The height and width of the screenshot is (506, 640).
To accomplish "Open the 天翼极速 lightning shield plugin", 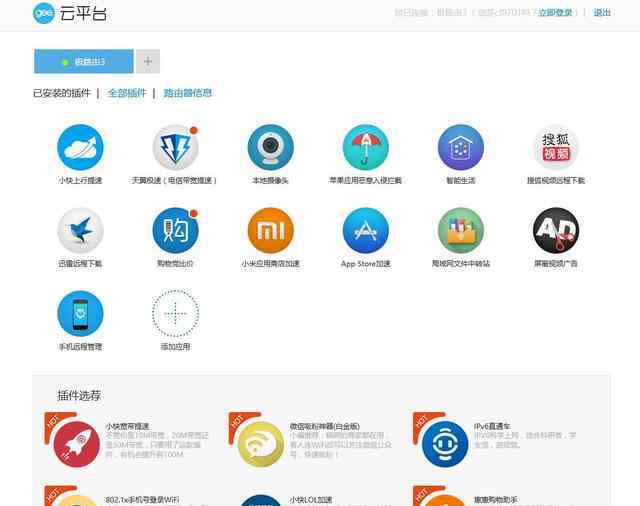I will click(x=176, y=147).
